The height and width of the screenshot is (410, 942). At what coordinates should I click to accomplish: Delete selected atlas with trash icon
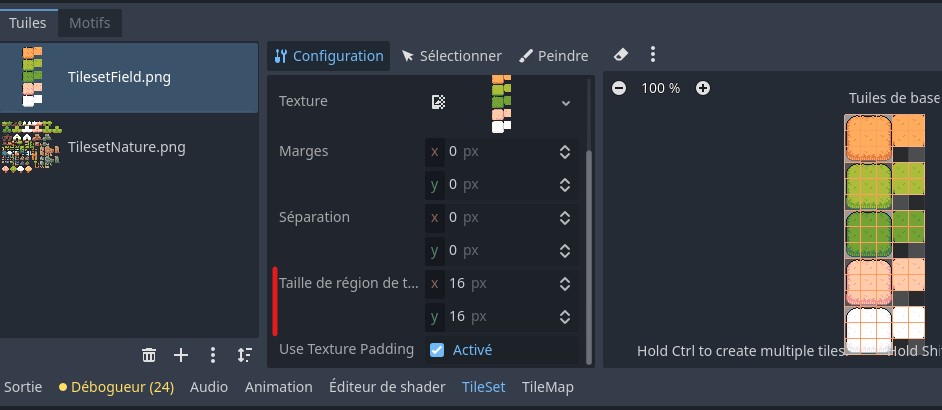[149, 355]
